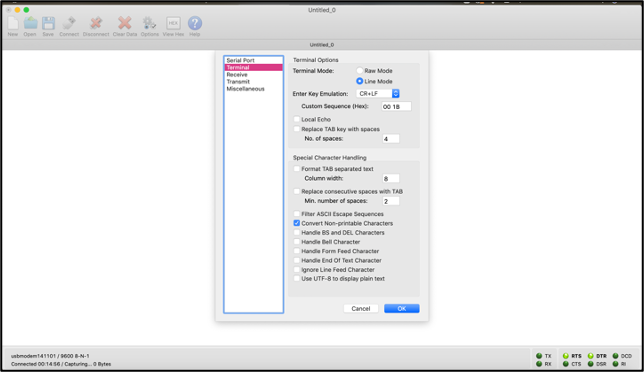Click the Cancel button
The height and width of the screenshot is (372, 644).
(361, 308)
